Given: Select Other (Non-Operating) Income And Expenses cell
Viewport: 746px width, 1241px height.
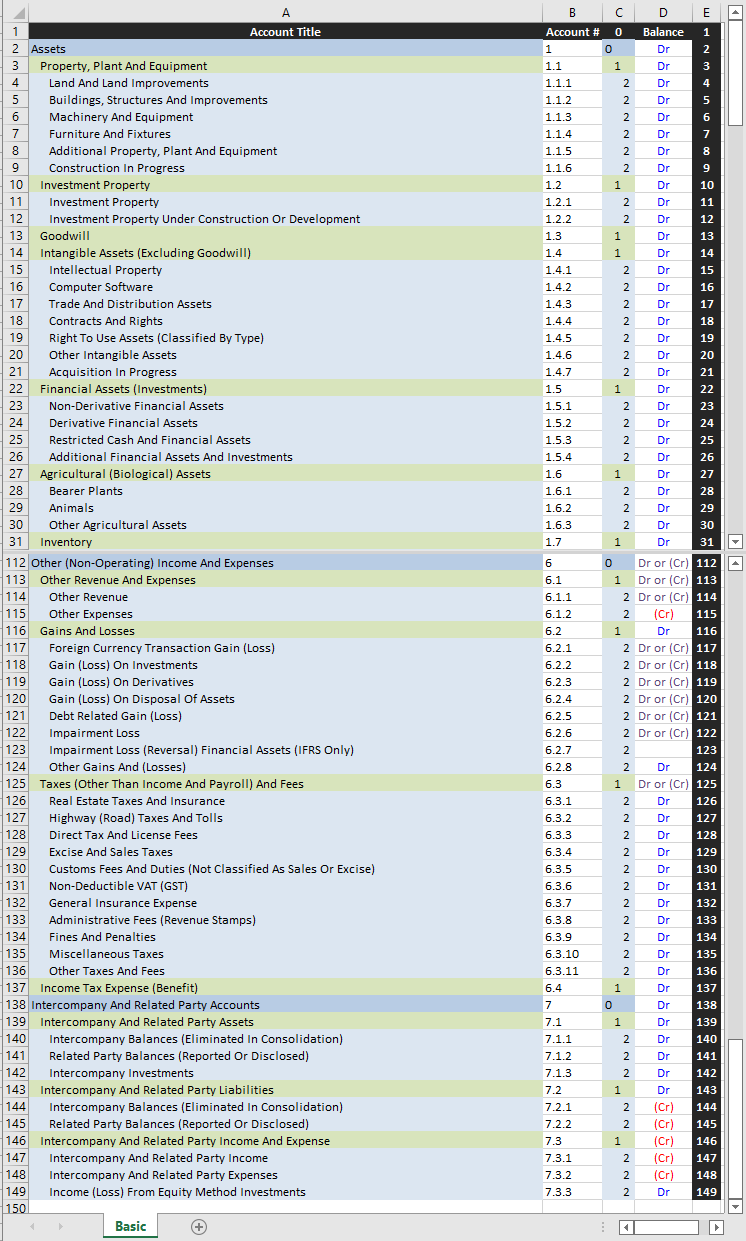Looking at the screenshot, I should (286, 563).
